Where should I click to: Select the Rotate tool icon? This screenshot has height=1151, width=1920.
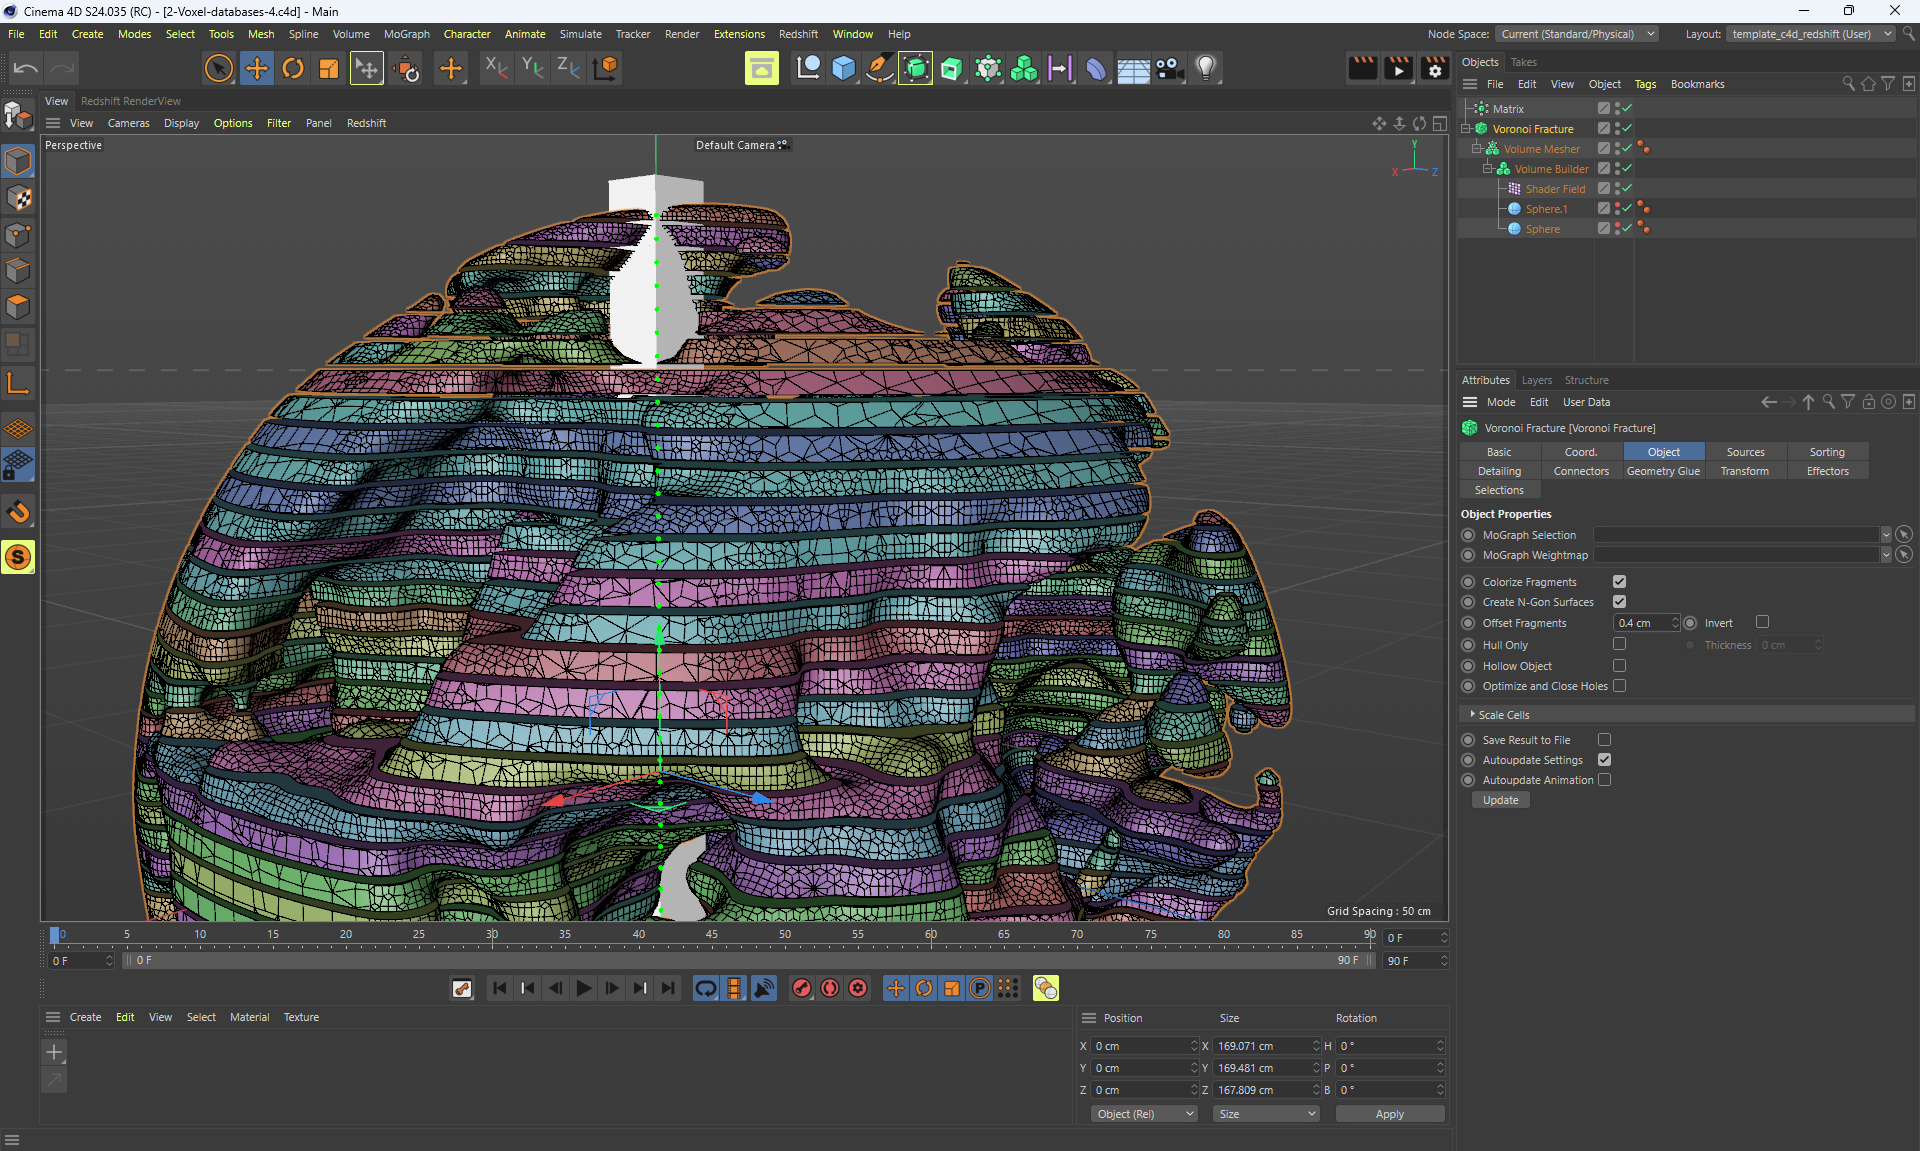(x=292, y=68)
